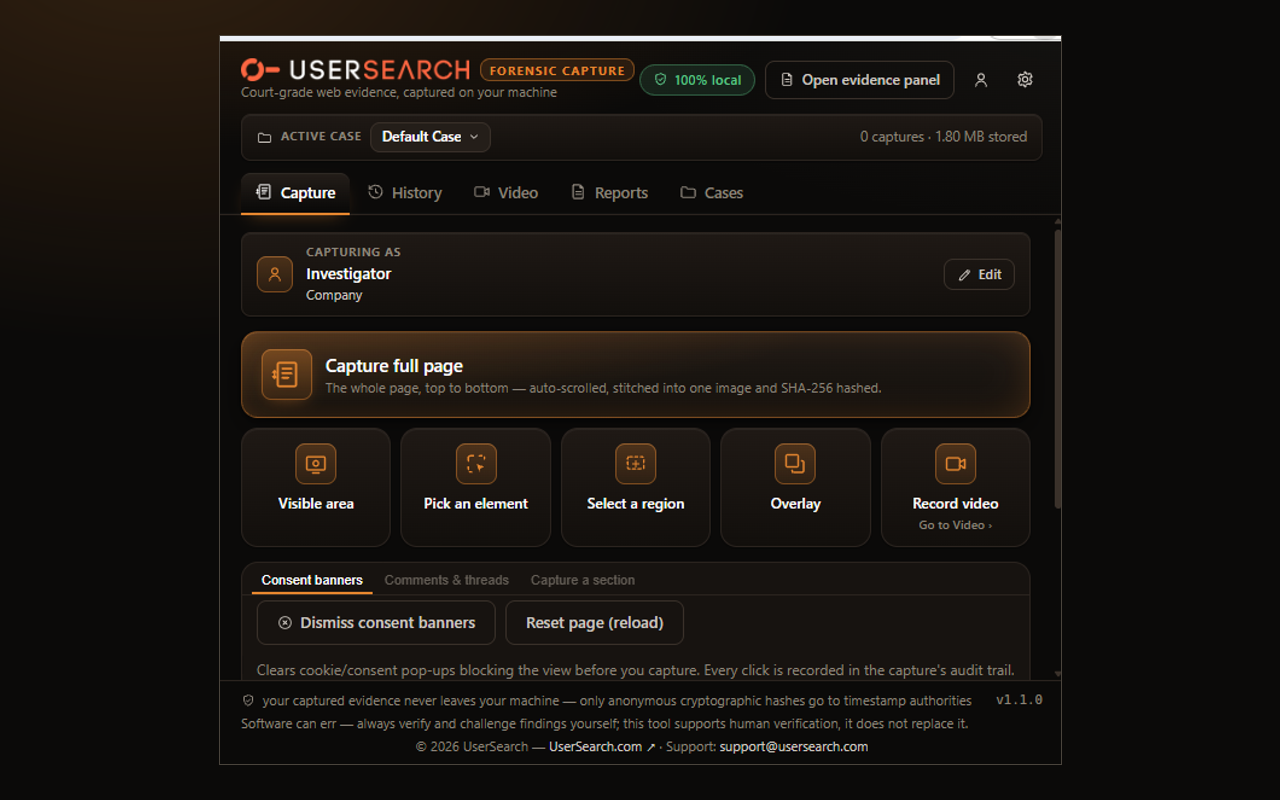
Task: Switch to the History tab
Action: [405, 193]
